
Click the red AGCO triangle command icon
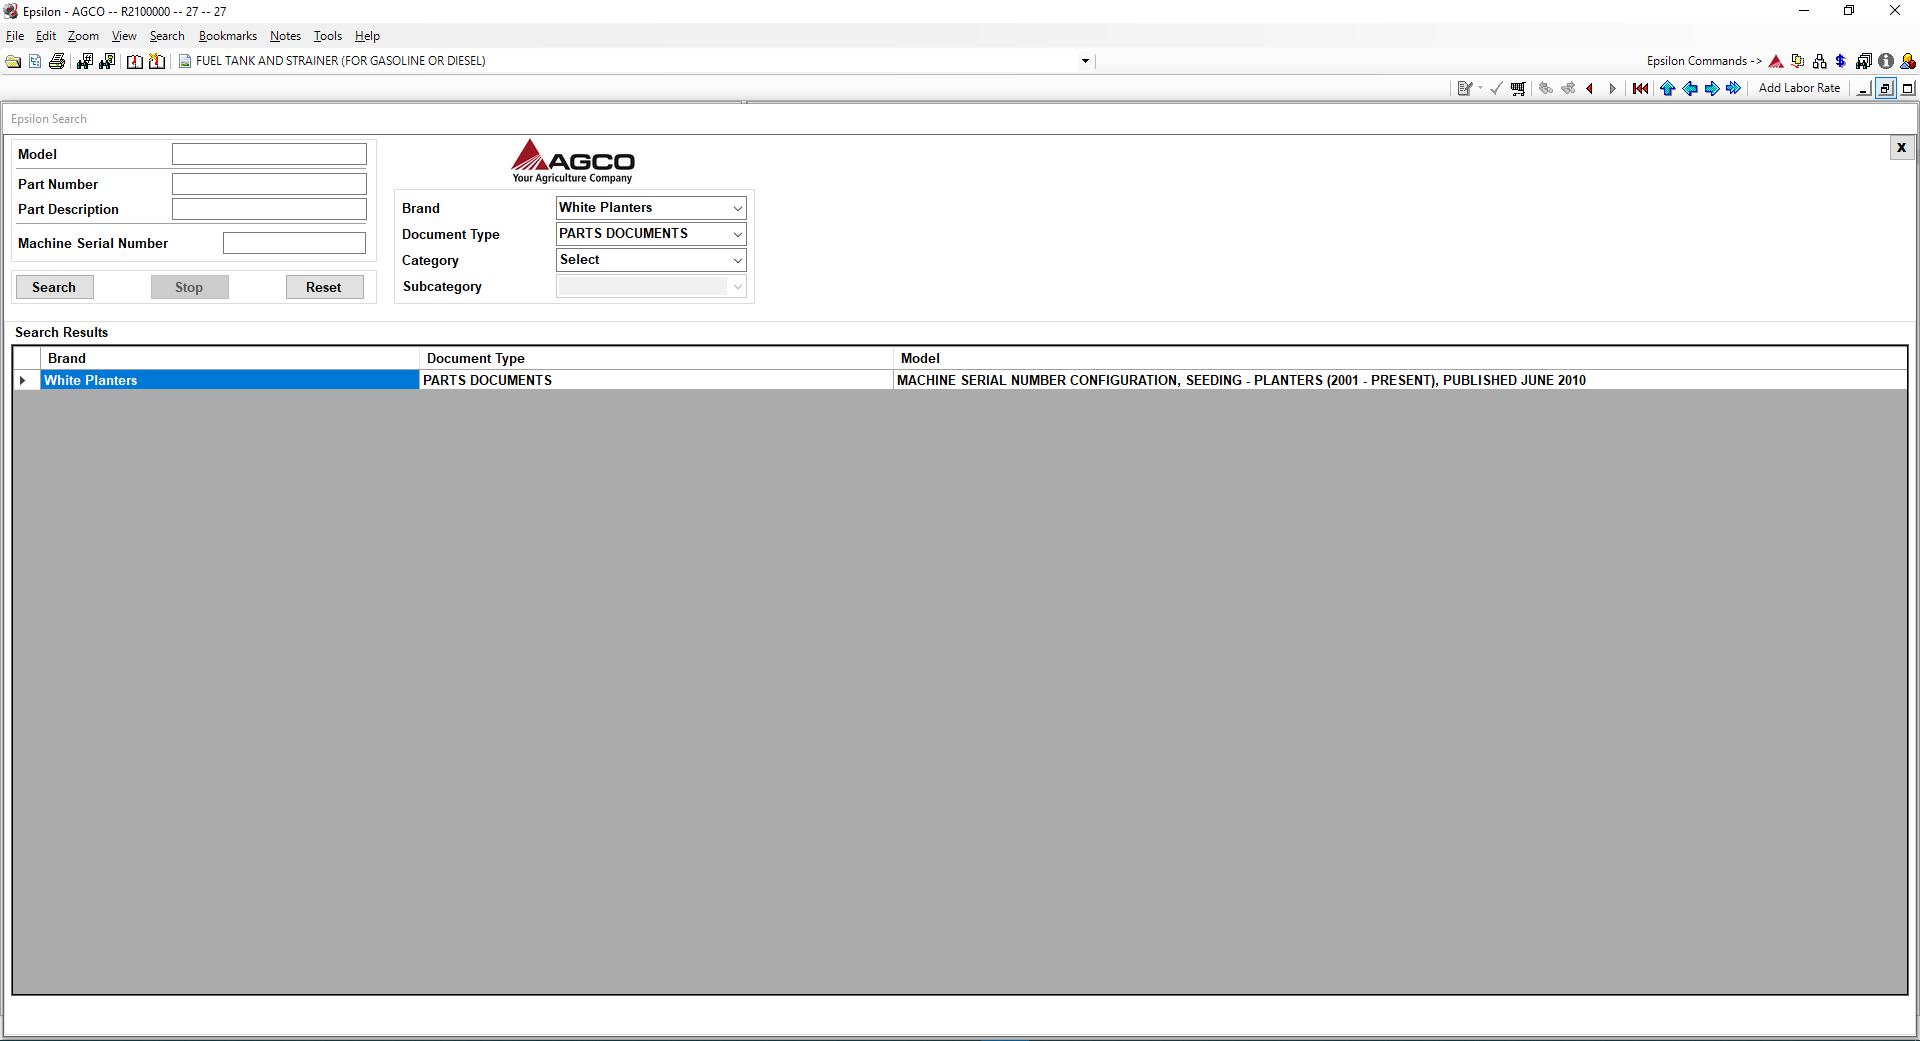1776,61
